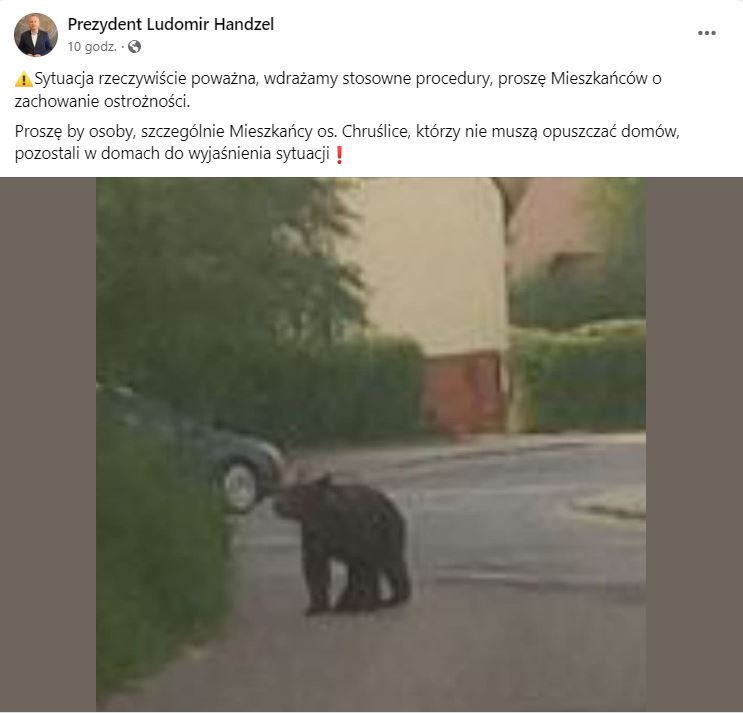Click the bear in the photo

[344, 543]
